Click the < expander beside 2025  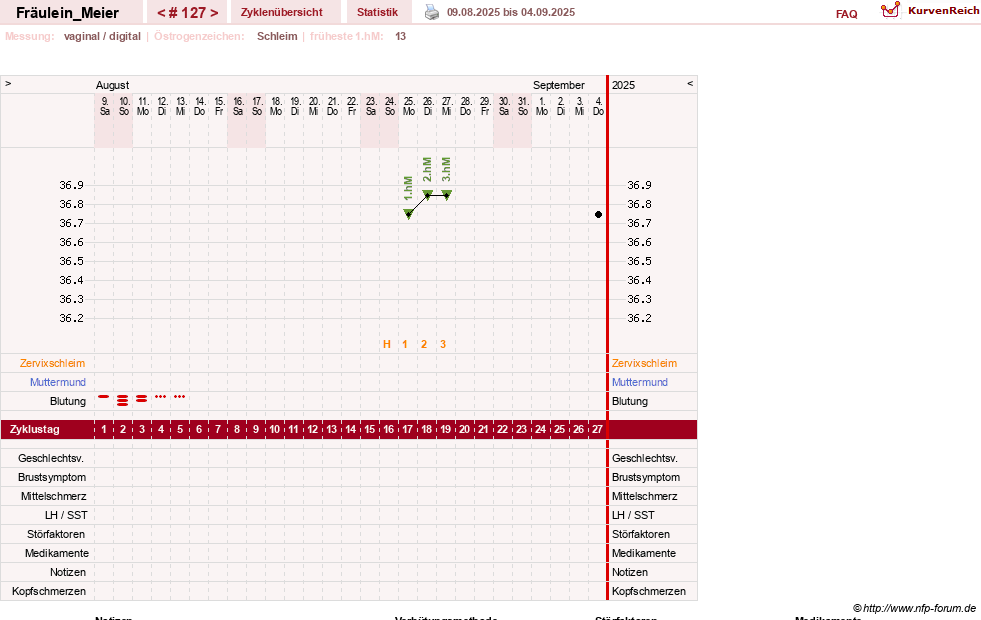tap(690, 83)
